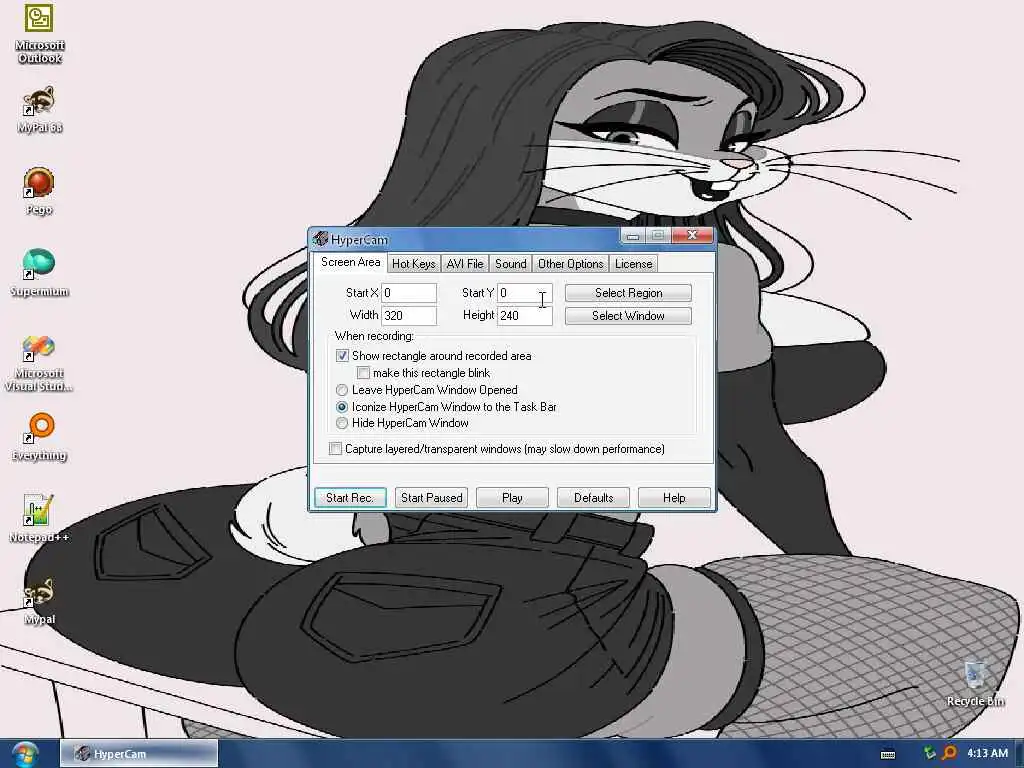Click HyperCam taskbar button

click(139, 754)
